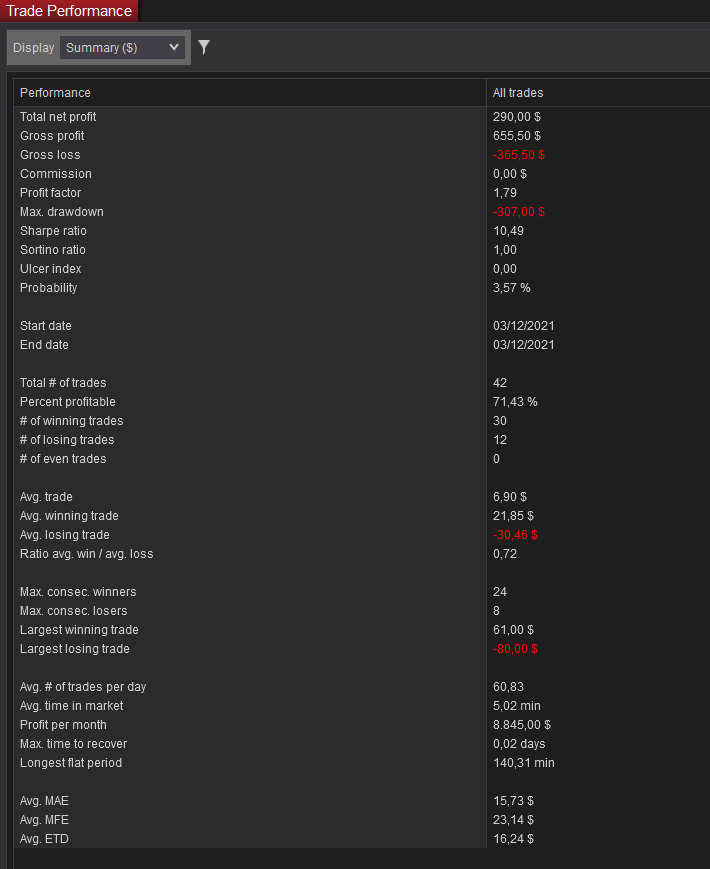Click the Total # of trades row

pos(362,383)
